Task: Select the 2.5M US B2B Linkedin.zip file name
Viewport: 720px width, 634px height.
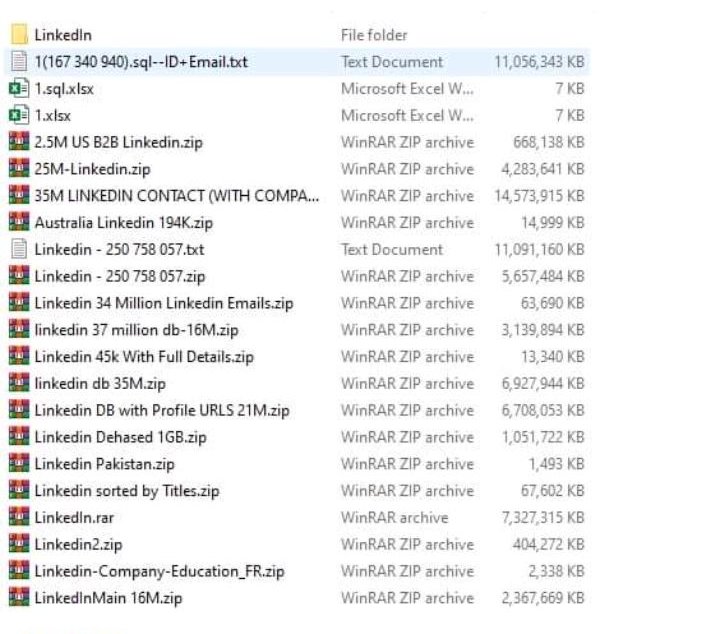Action: (118, 142)
